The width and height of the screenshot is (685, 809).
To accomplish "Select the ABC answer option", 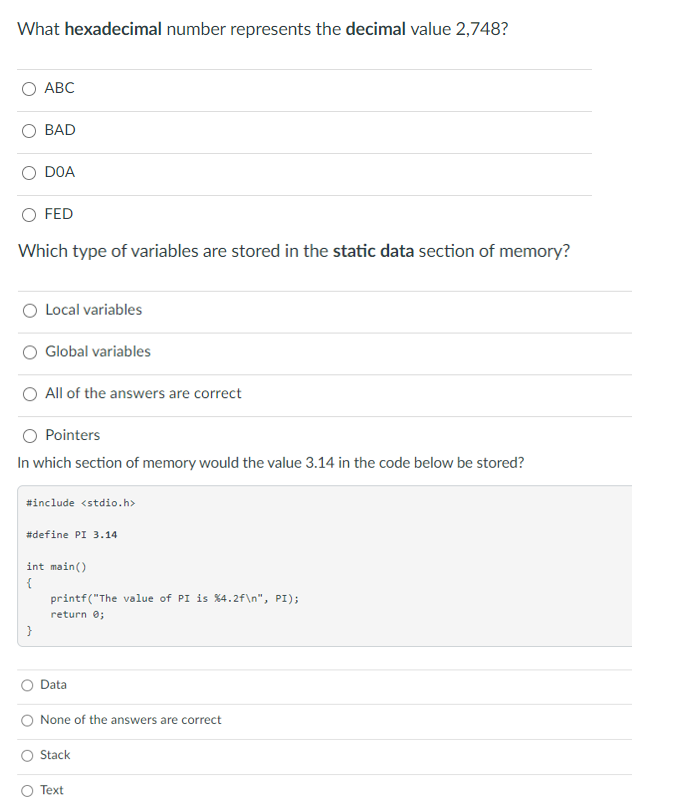I will click(29, 88).
